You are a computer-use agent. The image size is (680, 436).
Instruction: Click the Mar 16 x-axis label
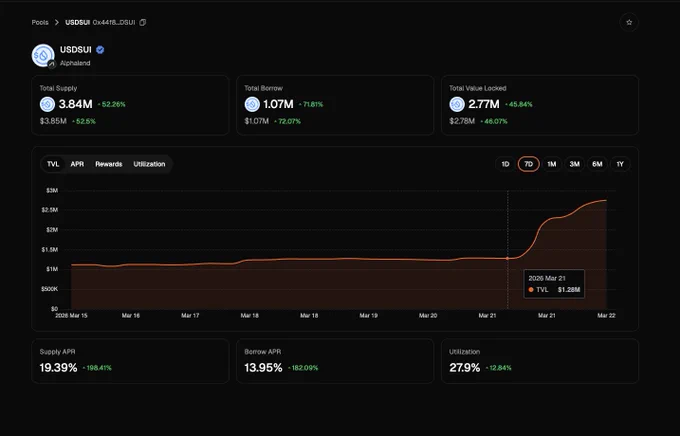[x=131, y=315]
